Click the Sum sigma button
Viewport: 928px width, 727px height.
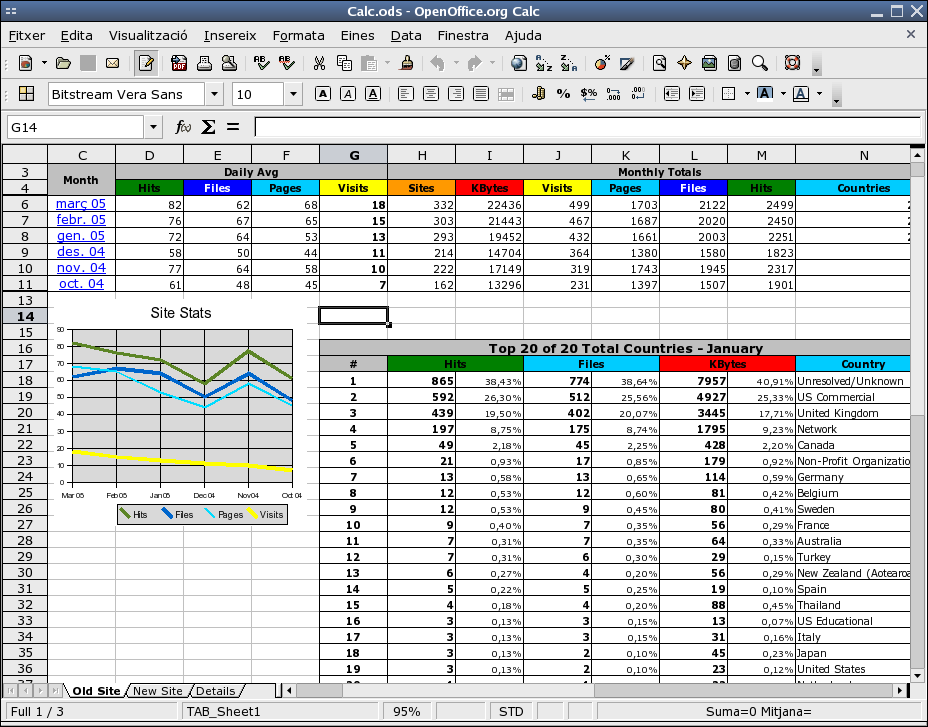click(x=208, y=127)
